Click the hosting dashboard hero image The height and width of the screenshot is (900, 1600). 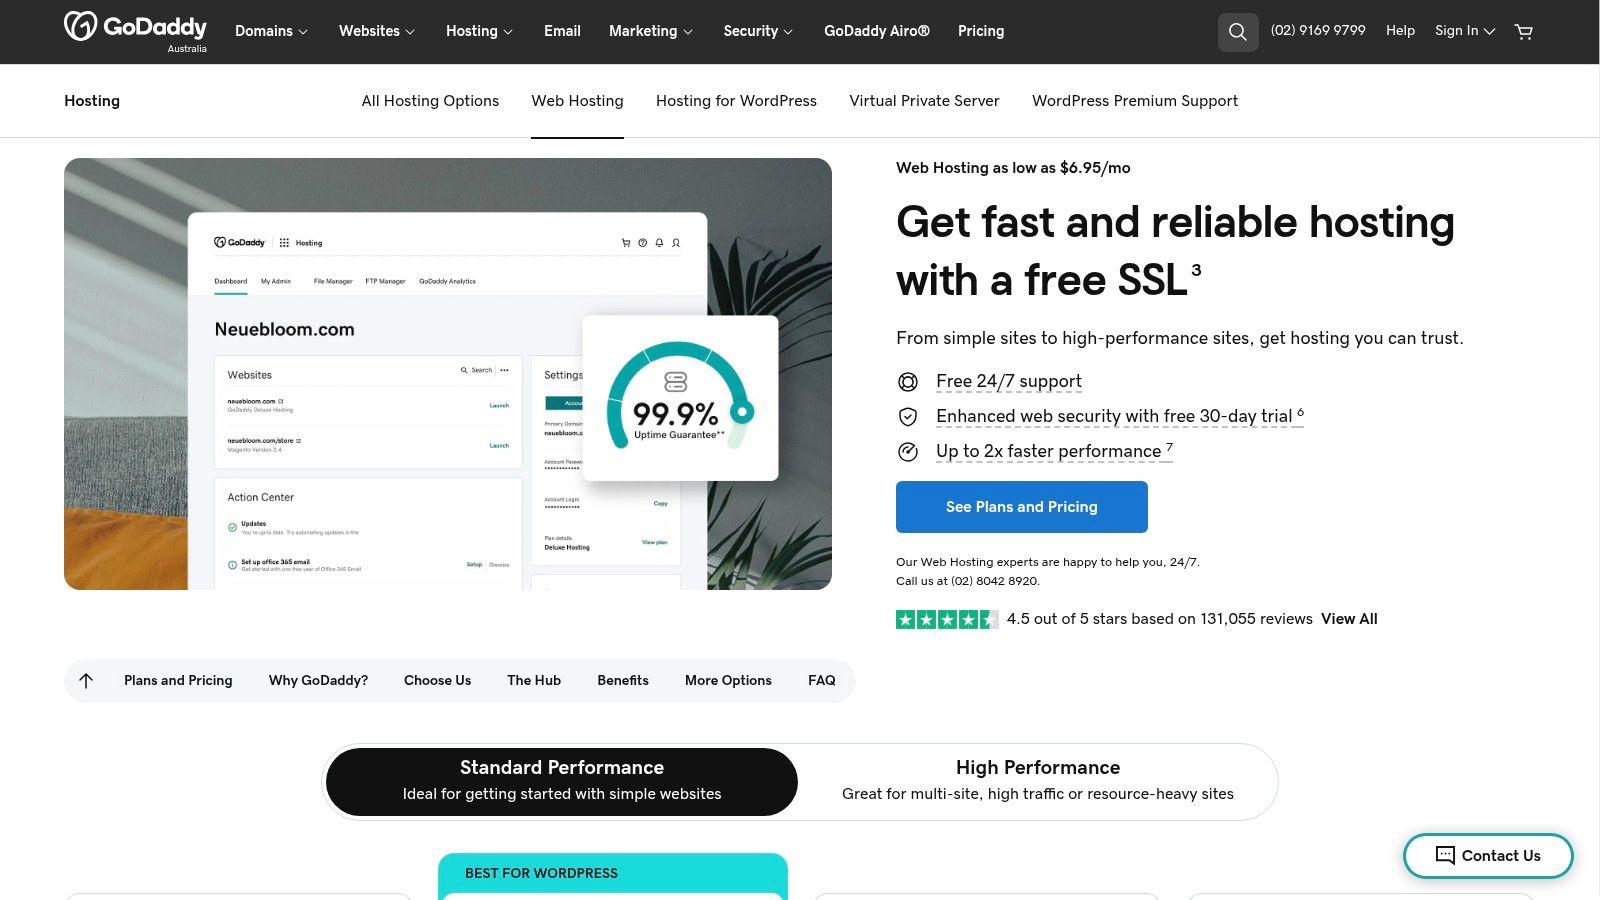[x=448, y=374]
